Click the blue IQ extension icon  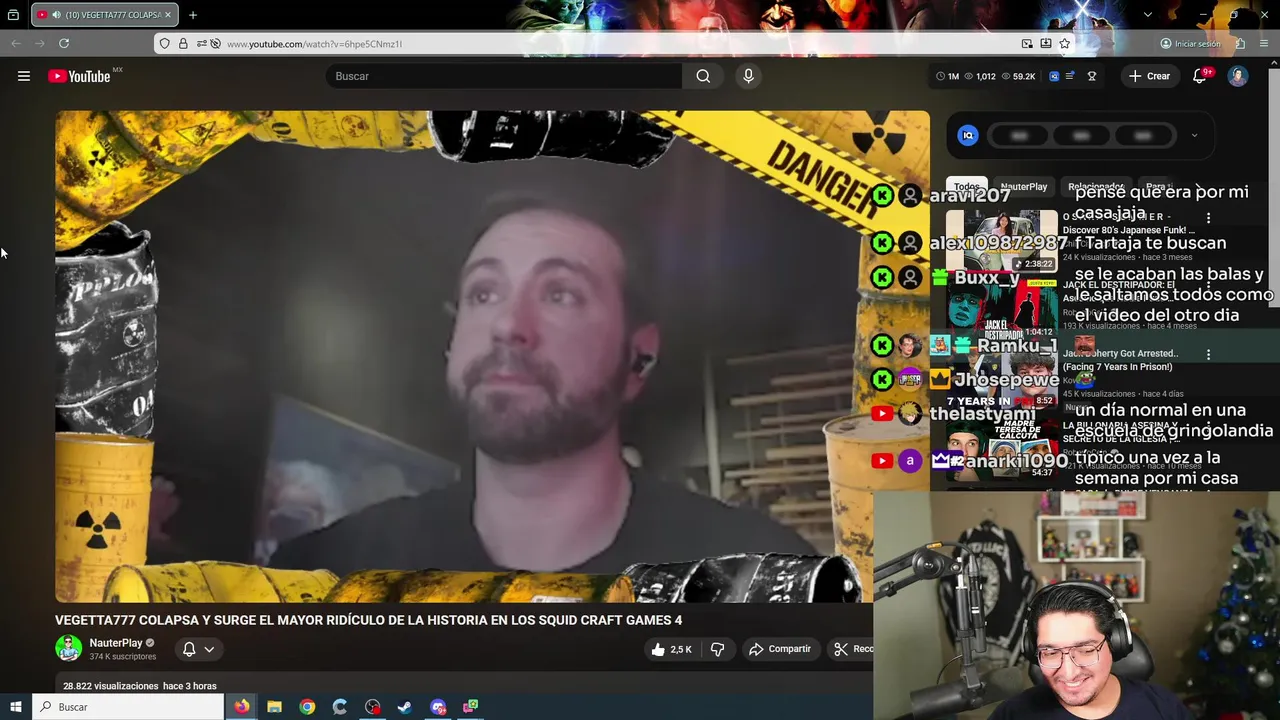click(967, 135)
